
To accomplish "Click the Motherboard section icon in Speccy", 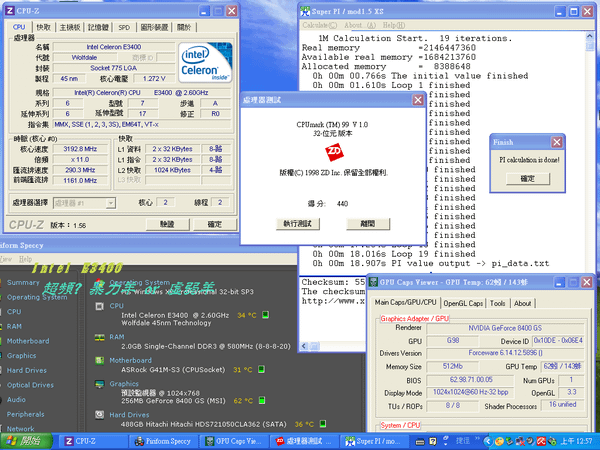I will (x=99, y=360).
